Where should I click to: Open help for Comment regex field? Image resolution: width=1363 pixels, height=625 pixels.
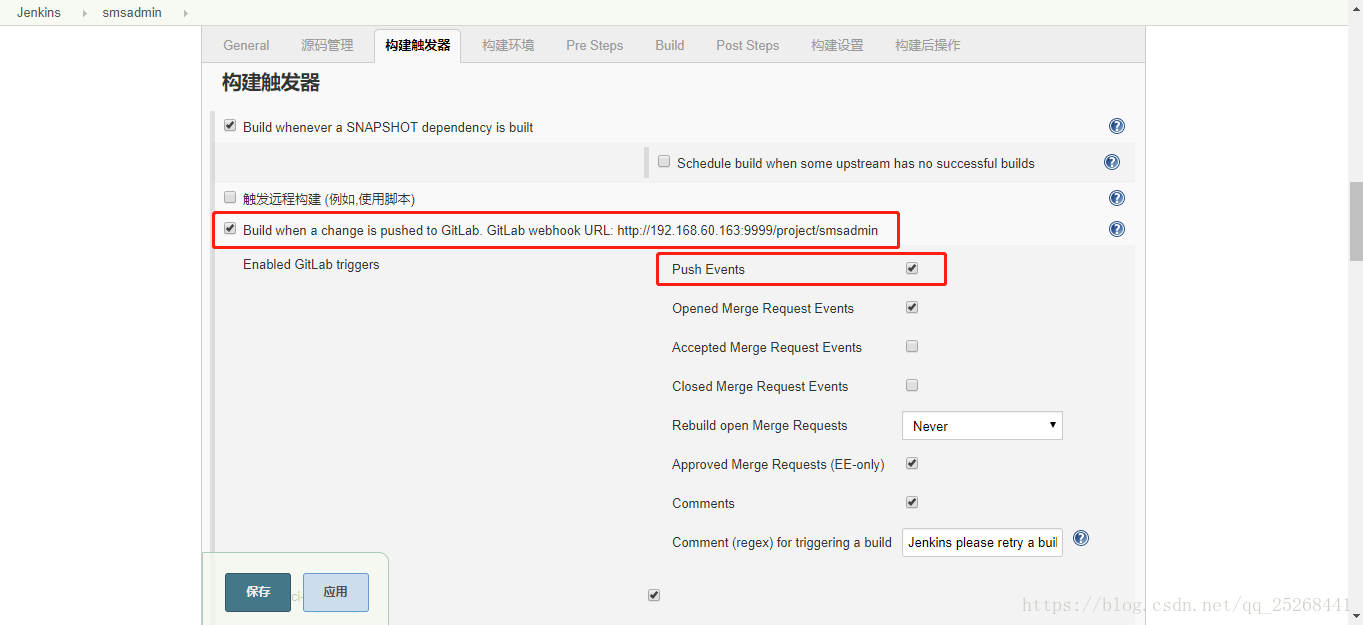(1081, 538)
